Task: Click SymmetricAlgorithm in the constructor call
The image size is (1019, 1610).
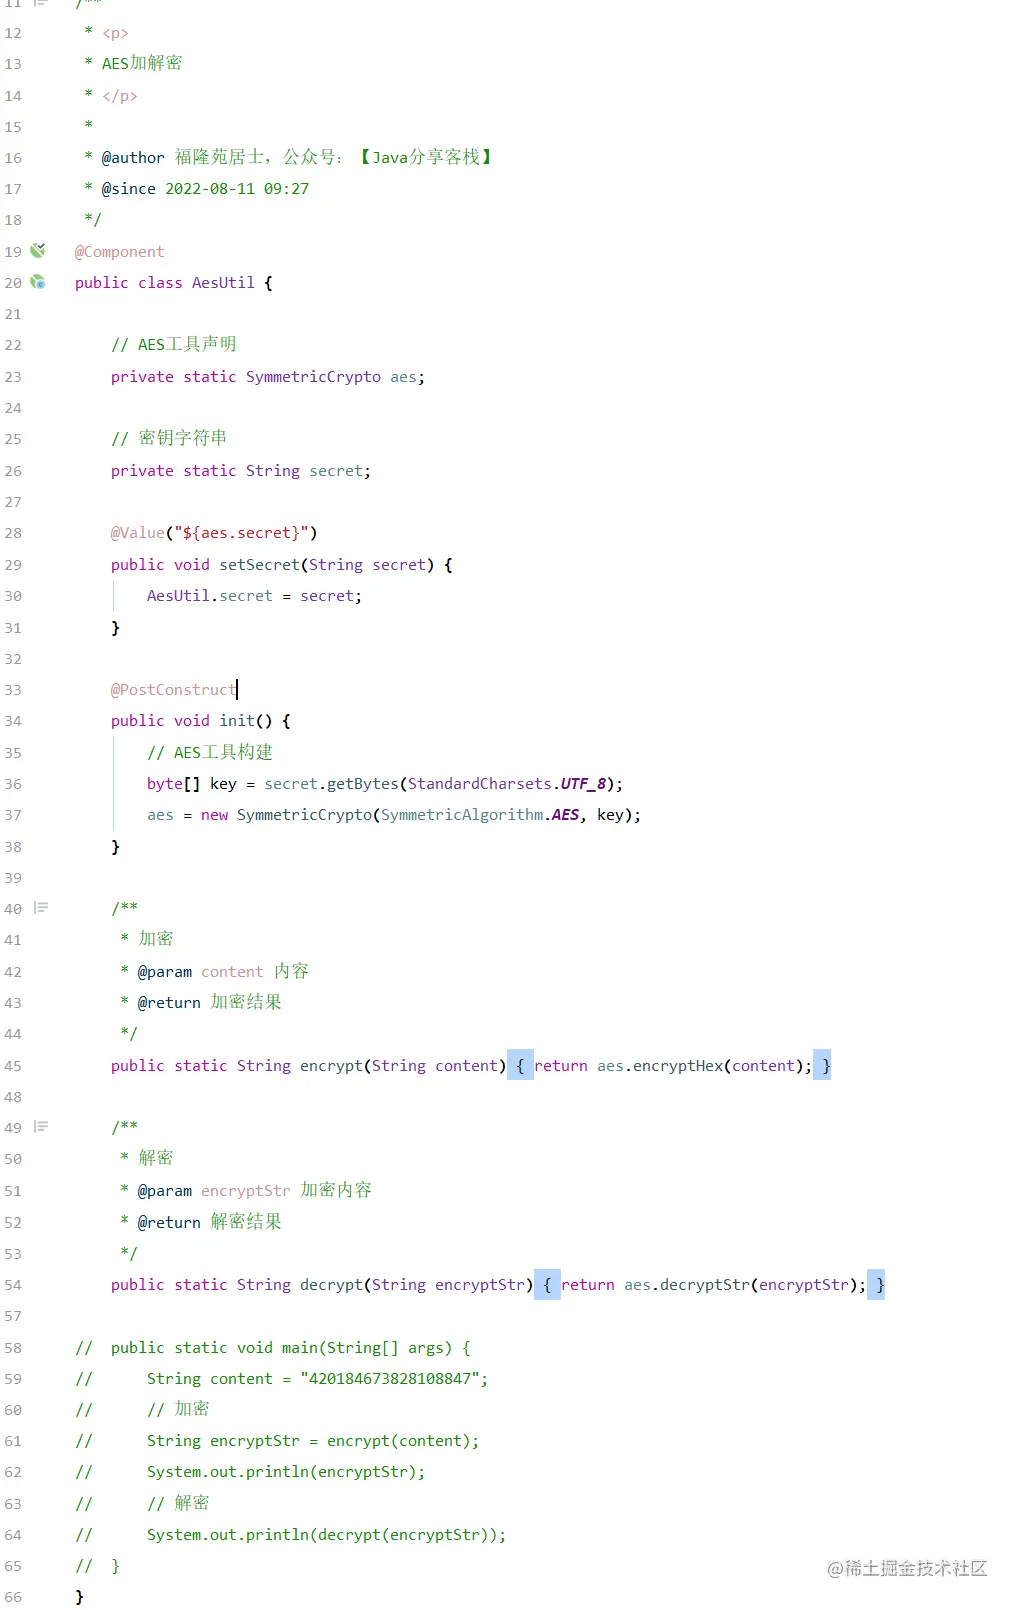Action: (x=462, y=815)
